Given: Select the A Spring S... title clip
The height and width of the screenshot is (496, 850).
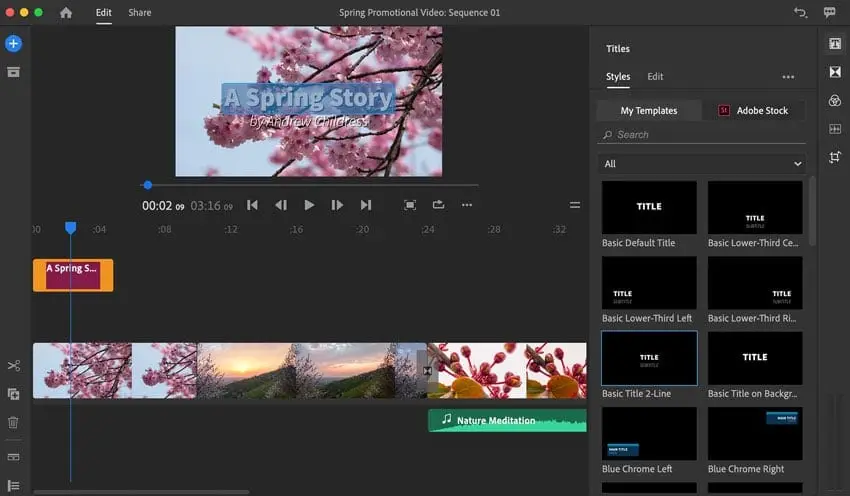Looking at the screenshot, I should click(73, 275).
